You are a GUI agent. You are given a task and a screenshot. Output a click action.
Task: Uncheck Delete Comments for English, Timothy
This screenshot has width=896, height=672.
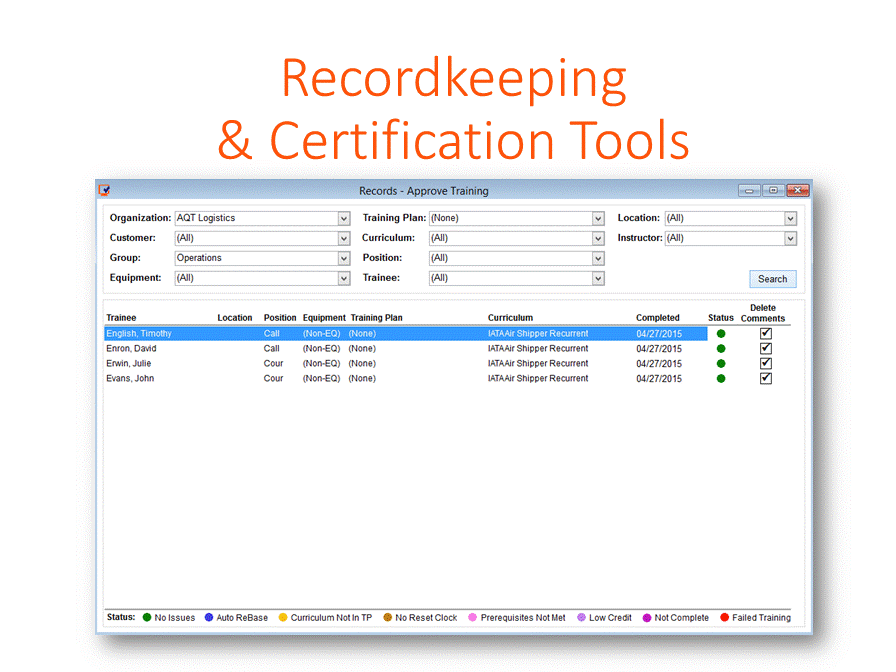coord(766,334)
